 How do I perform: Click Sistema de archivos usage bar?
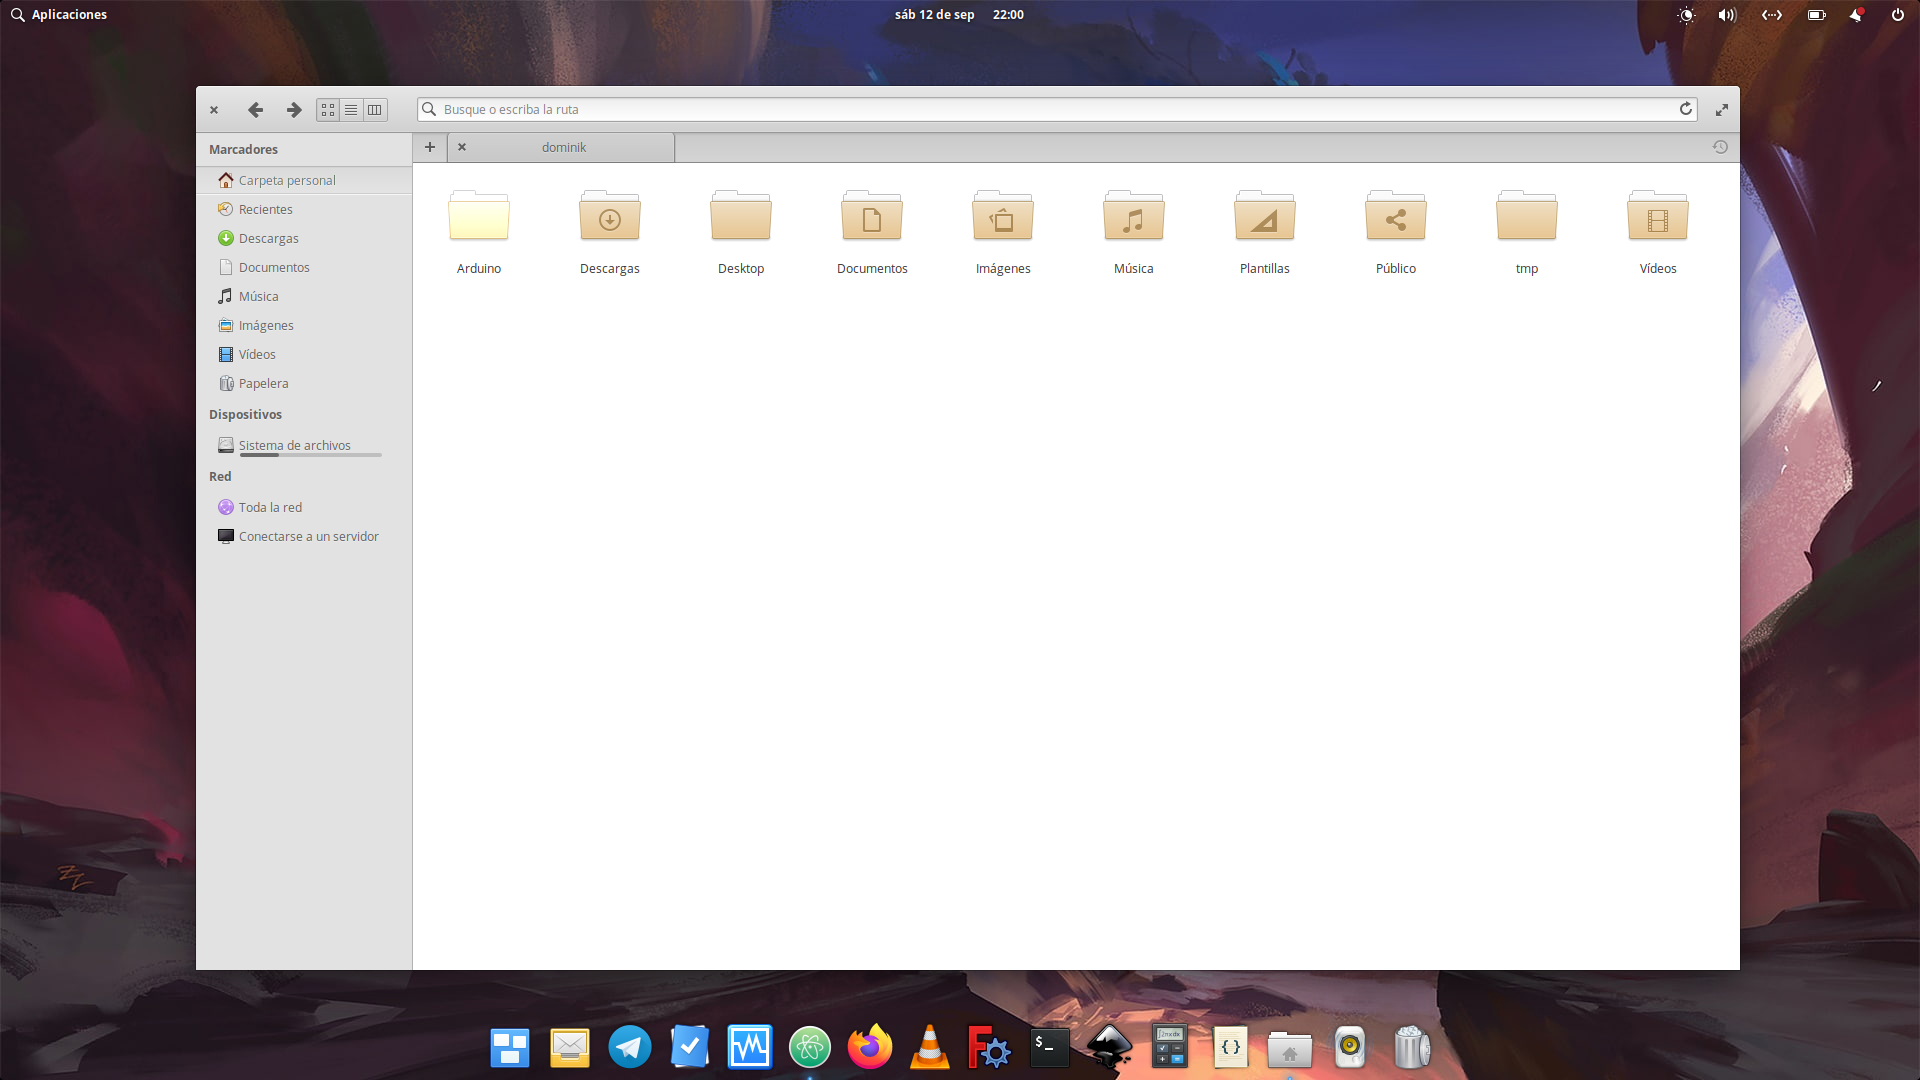click(310, 455)
